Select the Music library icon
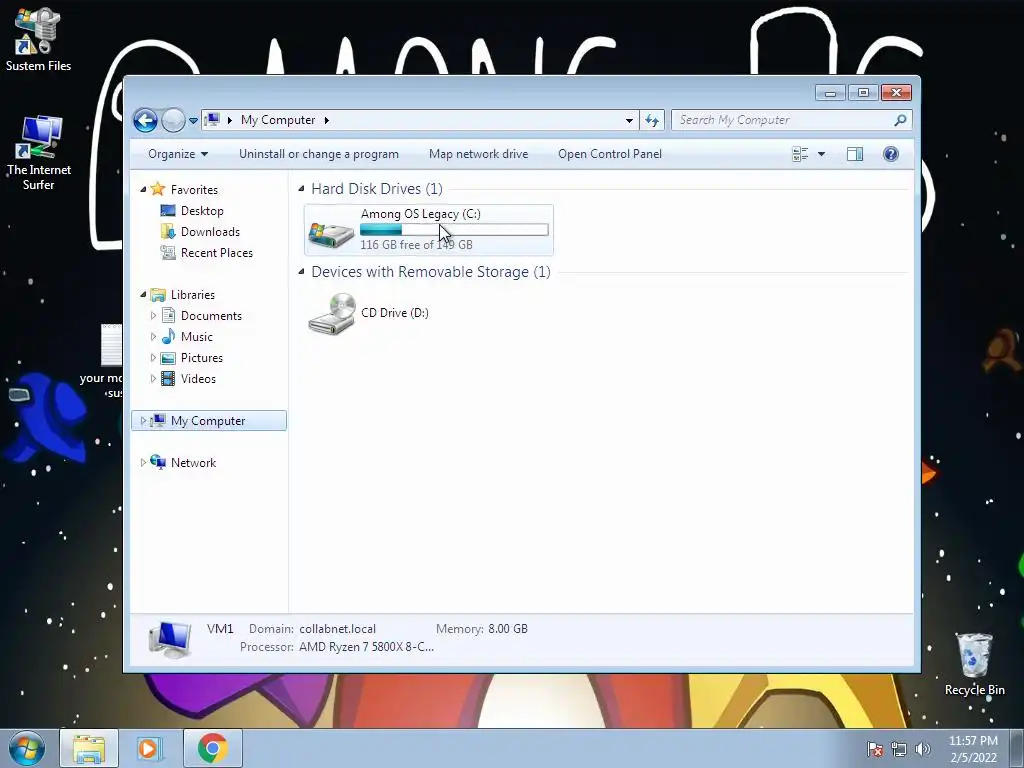 point(168,336)
